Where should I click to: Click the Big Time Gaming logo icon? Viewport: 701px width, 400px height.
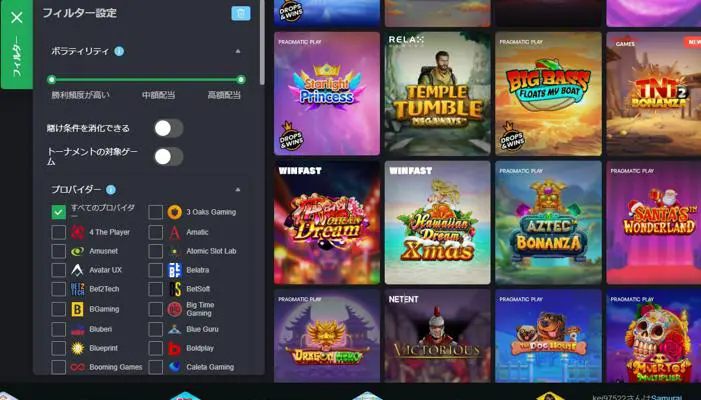pyautogui.click(x=174, y=309)
